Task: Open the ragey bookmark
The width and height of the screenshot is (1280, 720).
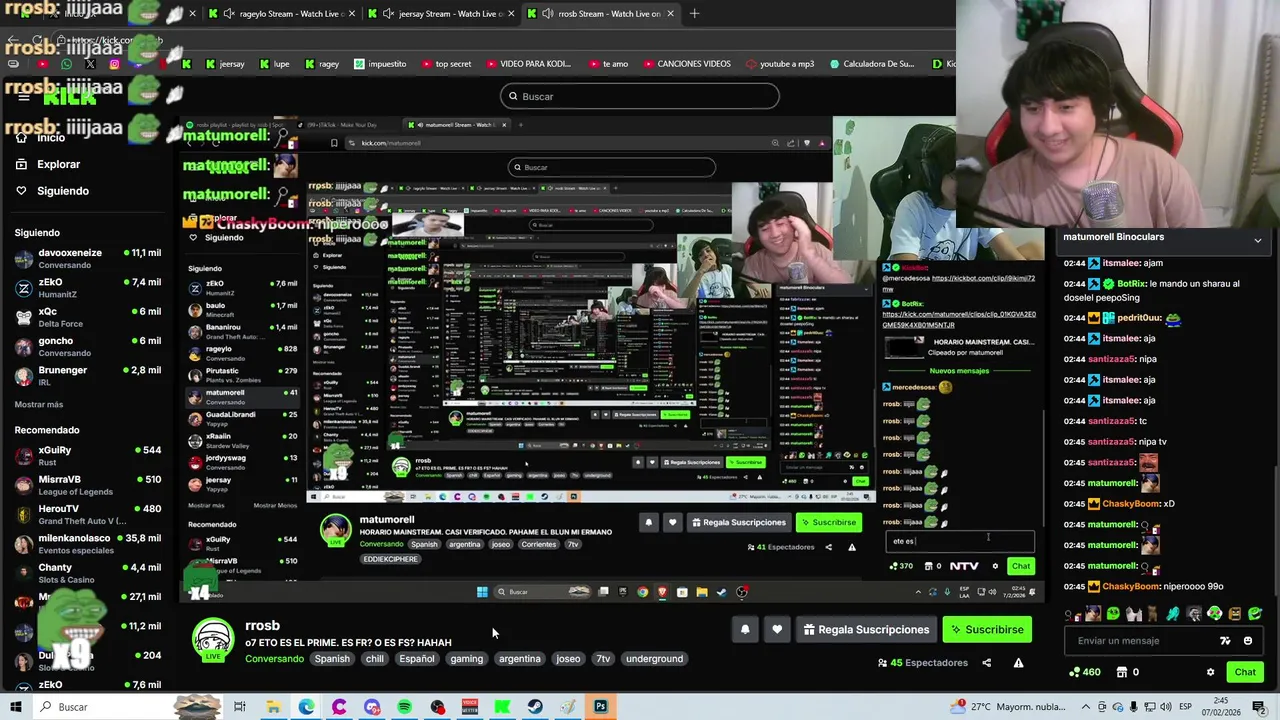Action: 321,64
